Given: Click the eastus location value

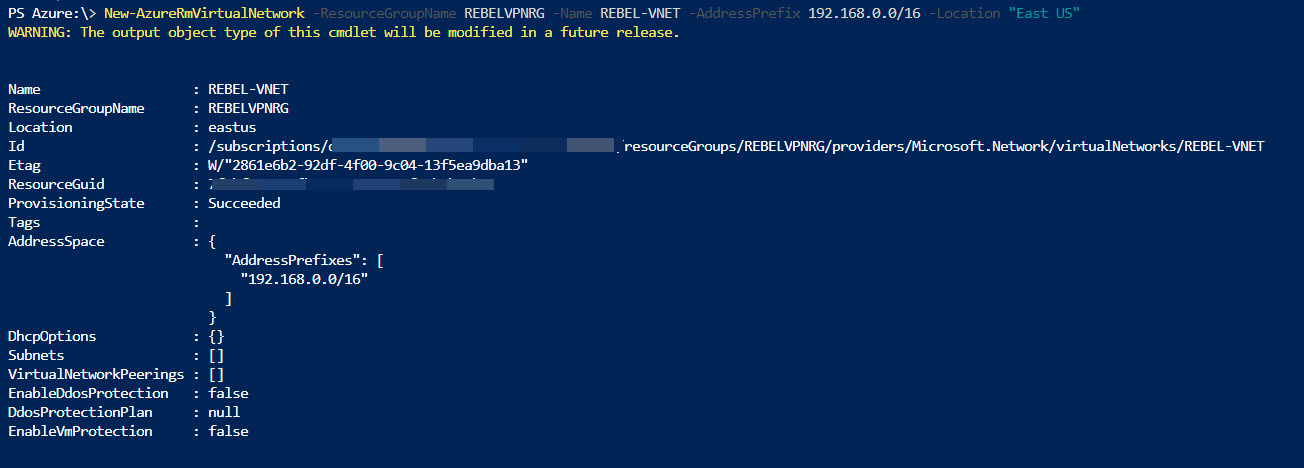Looking at the screenshot, I should 232,127.
